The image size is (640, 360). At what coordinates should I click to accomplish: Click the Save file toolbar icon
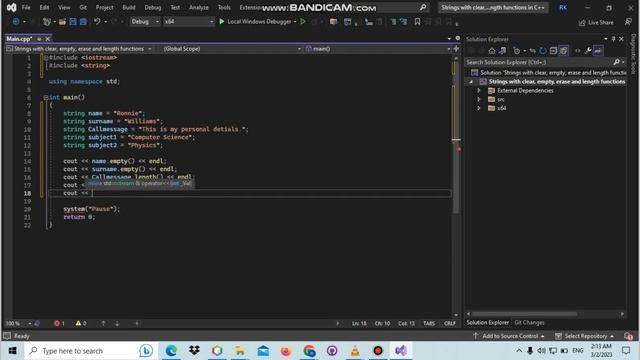tap(73, 22)
